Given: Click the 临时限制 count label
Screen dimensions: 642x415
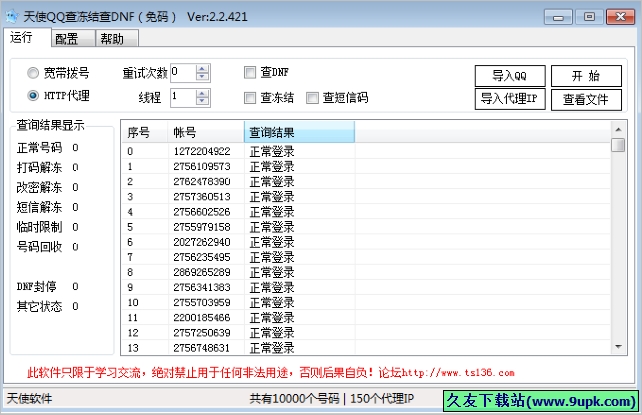Looking at the screenshot, I should 39,227.
